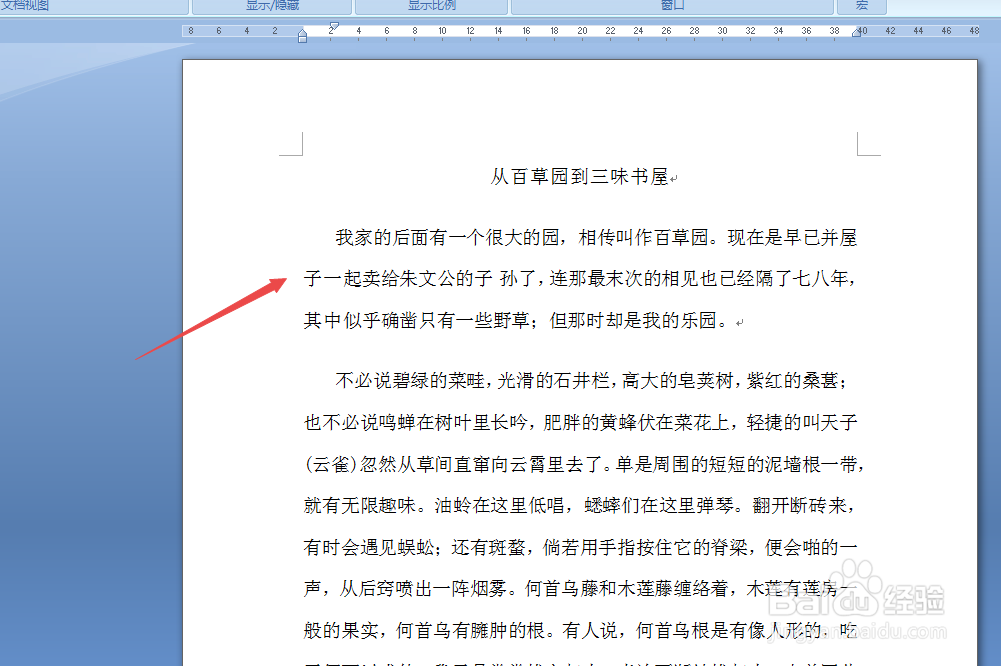Click the first line indent marker on ruler
This screenshot has height=666, width=1001.
point(334,26)
